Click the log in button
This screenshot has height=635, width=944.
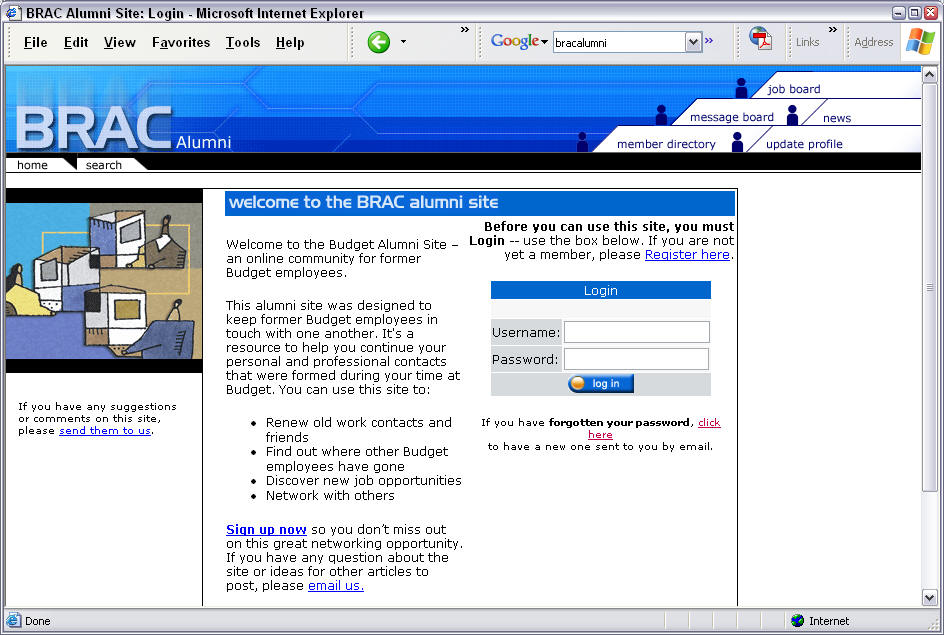point(601,383)
